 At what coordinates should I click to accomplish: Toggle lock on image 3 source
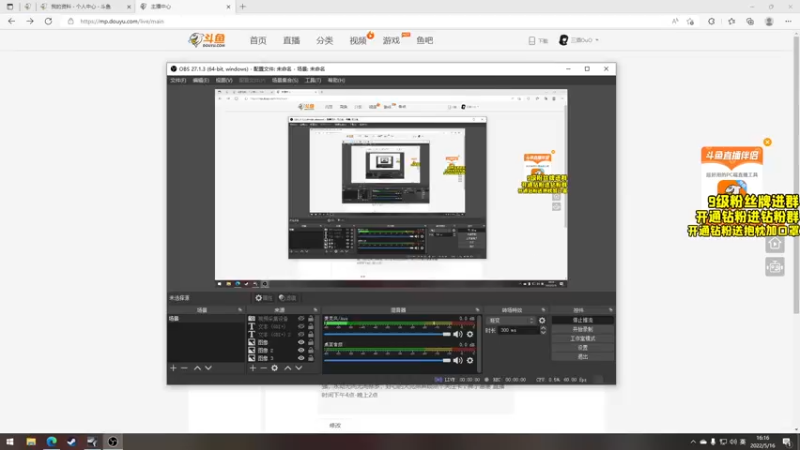[311, 358]
